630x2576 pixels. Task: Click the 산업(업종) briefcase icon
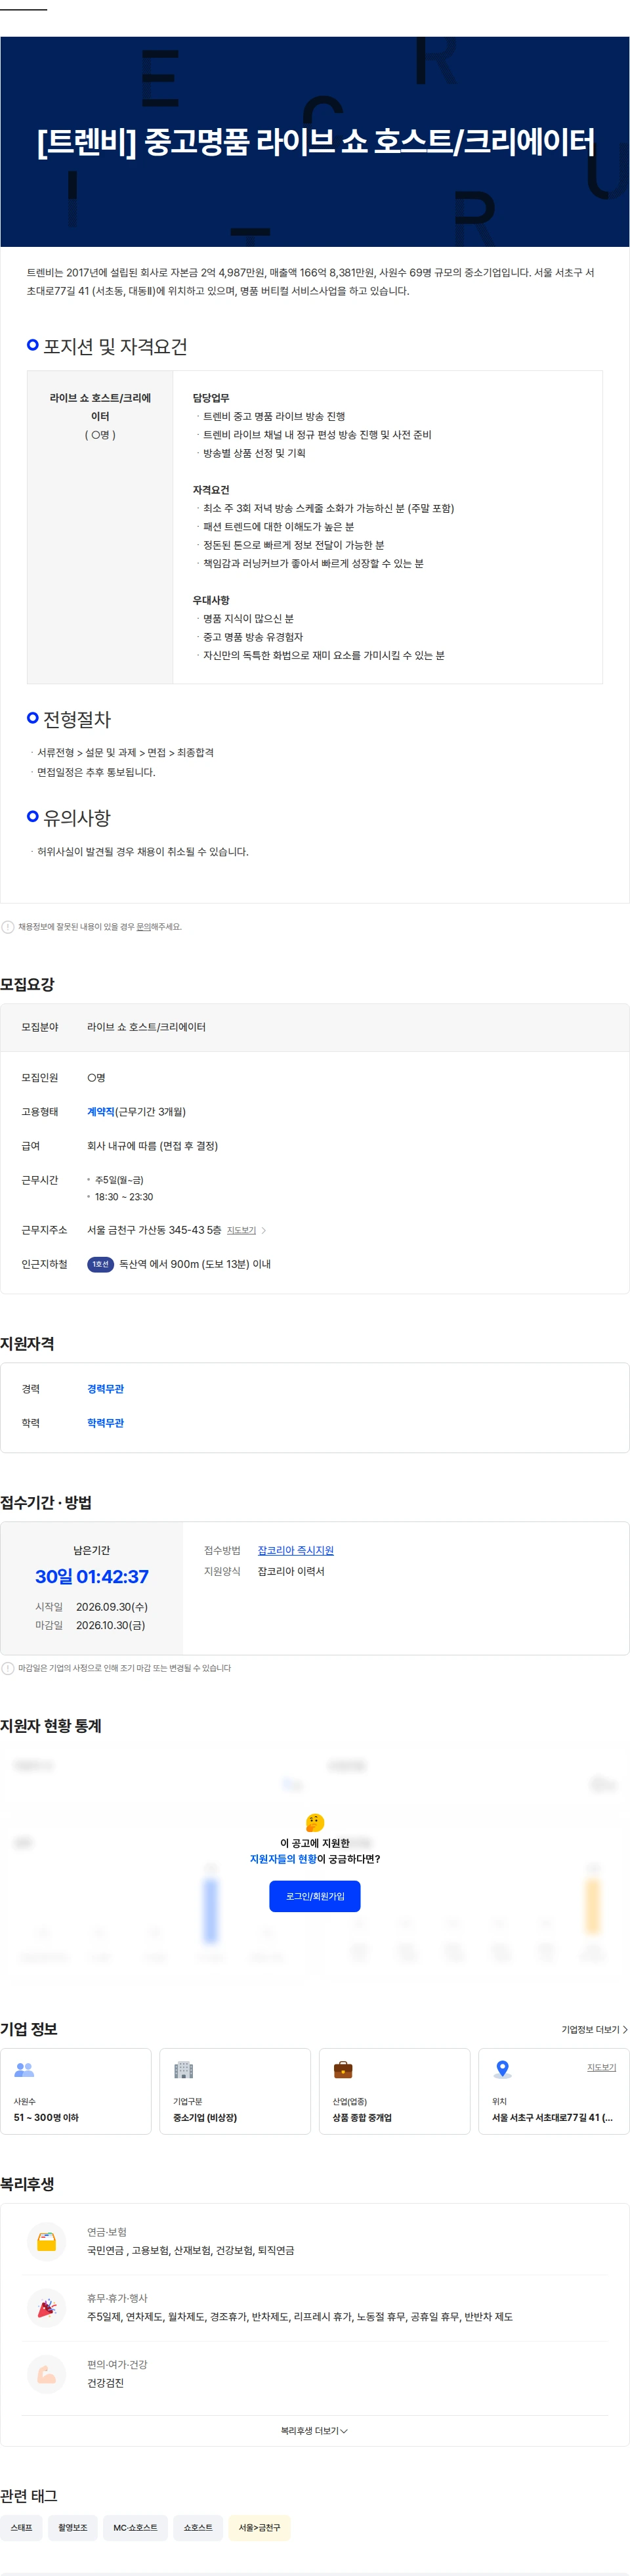pos(343,2069)
